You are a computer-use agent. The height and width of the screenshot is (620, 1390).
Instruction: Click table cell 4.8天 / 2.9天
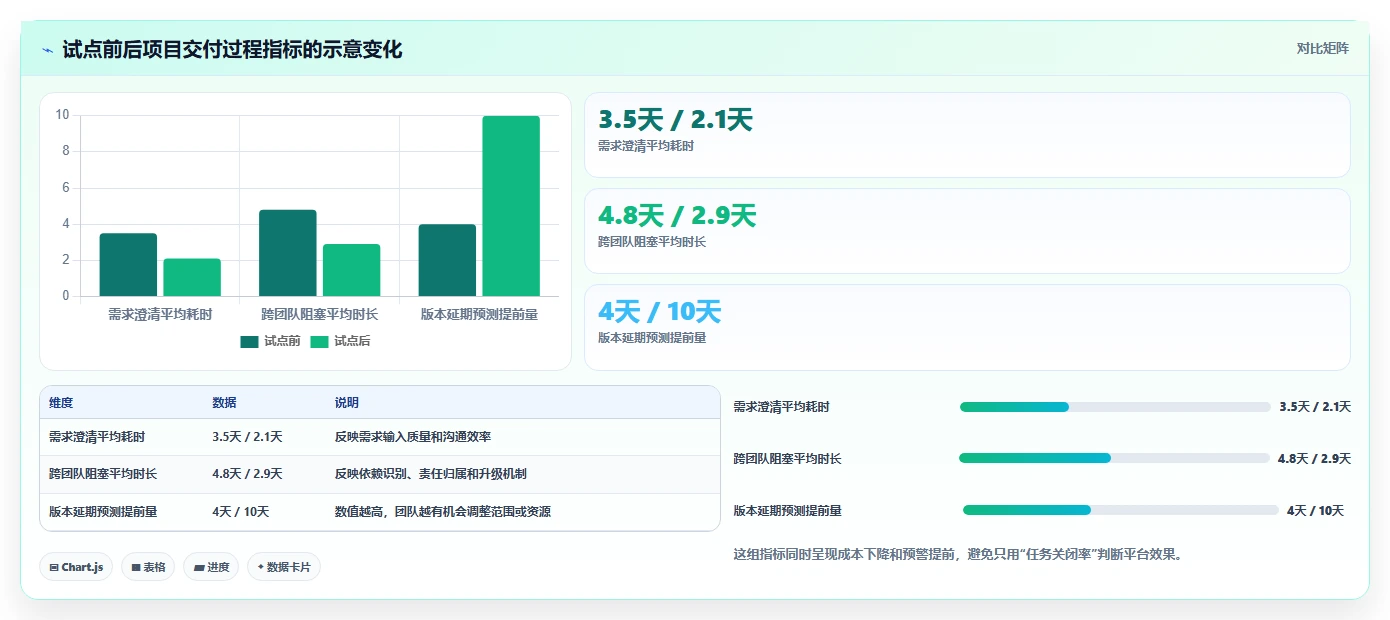click(x=247, y=474)
